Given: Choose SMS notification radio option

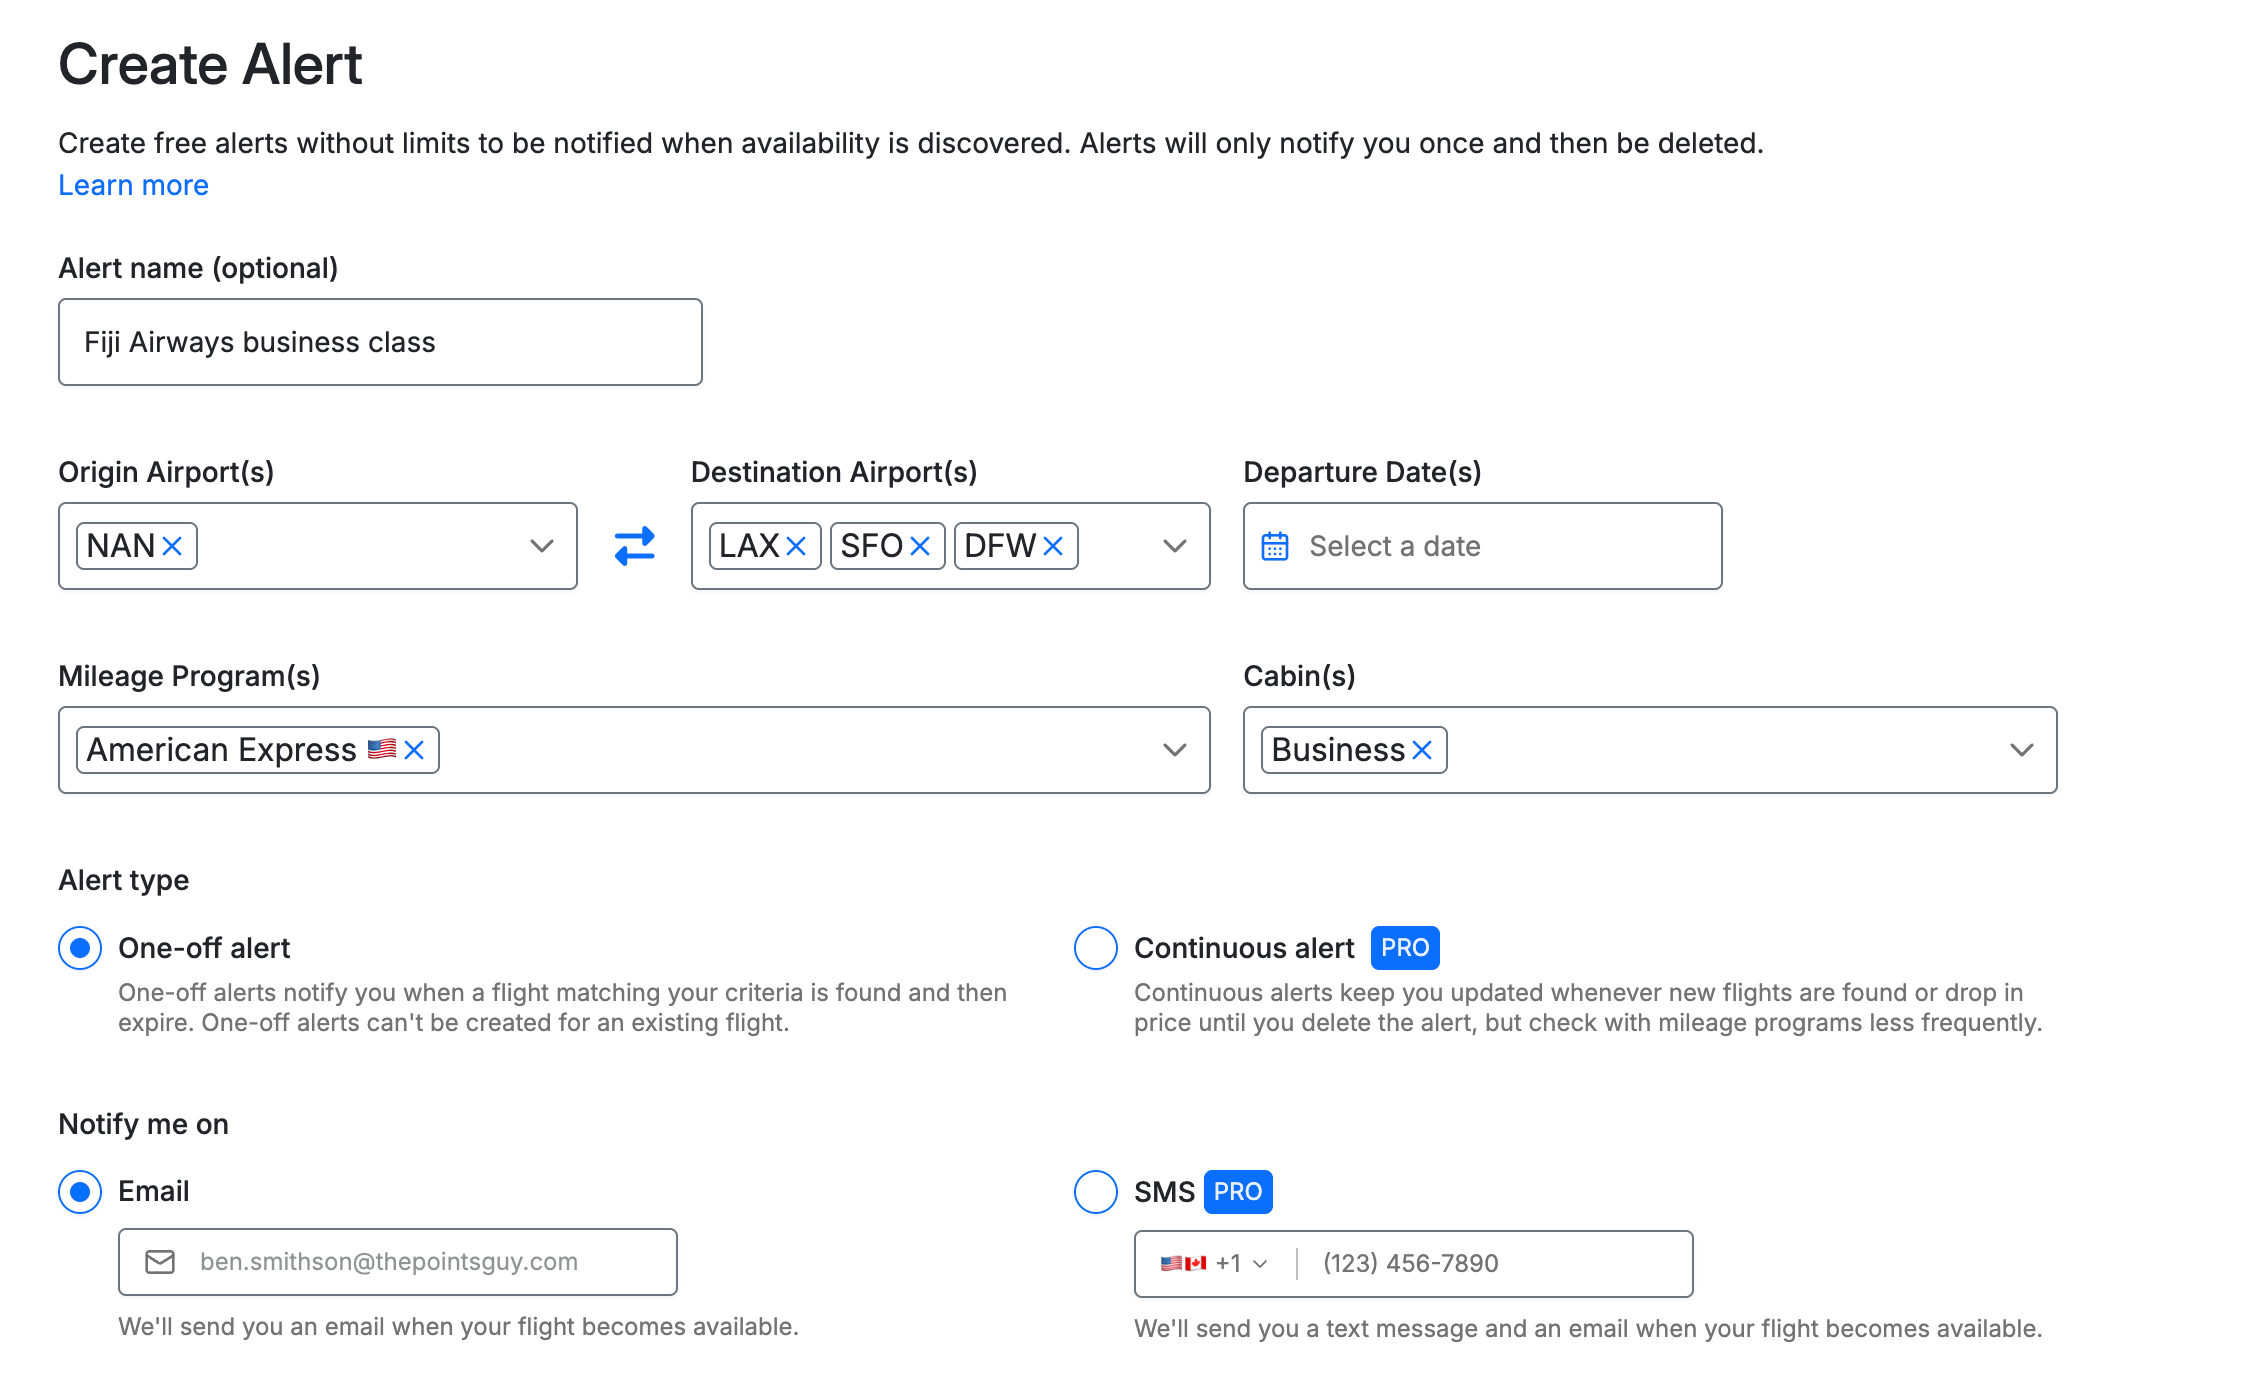Looking at the screenshot, I should pos(1095,1192).
